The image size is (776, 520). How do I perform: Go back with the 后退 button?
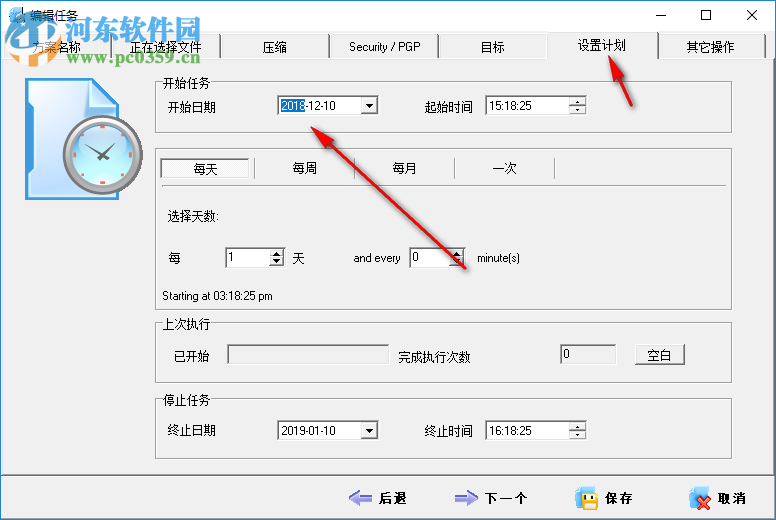pos(378,498)
